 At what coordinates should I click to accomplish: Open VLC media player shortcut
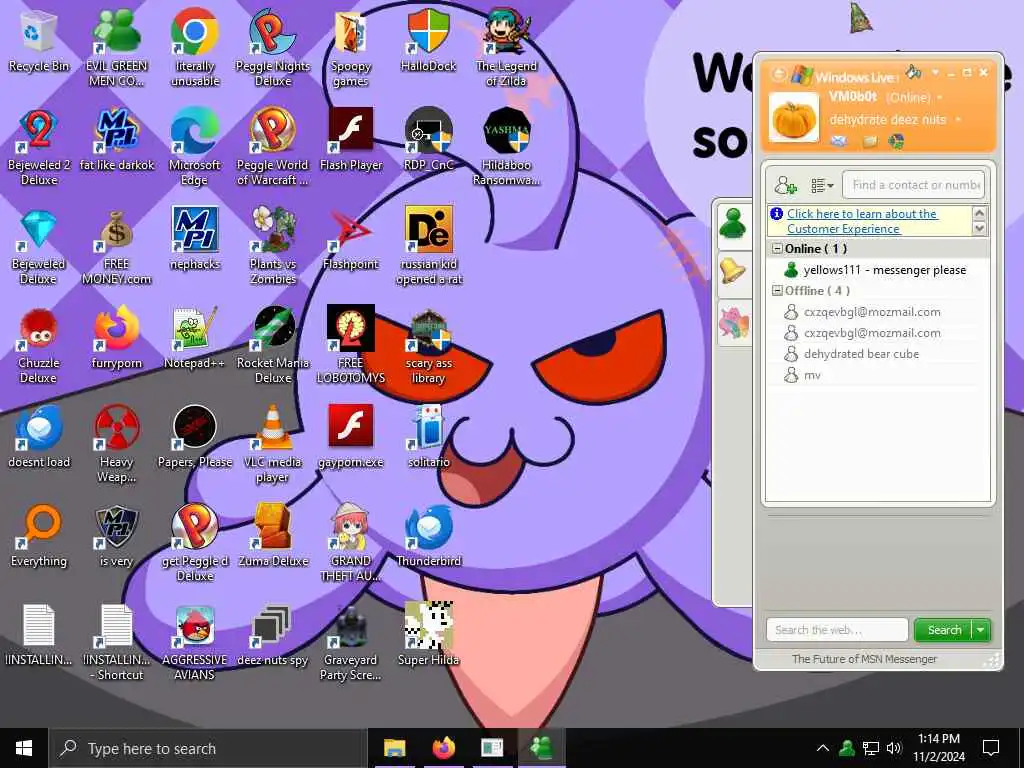(273, 445)
